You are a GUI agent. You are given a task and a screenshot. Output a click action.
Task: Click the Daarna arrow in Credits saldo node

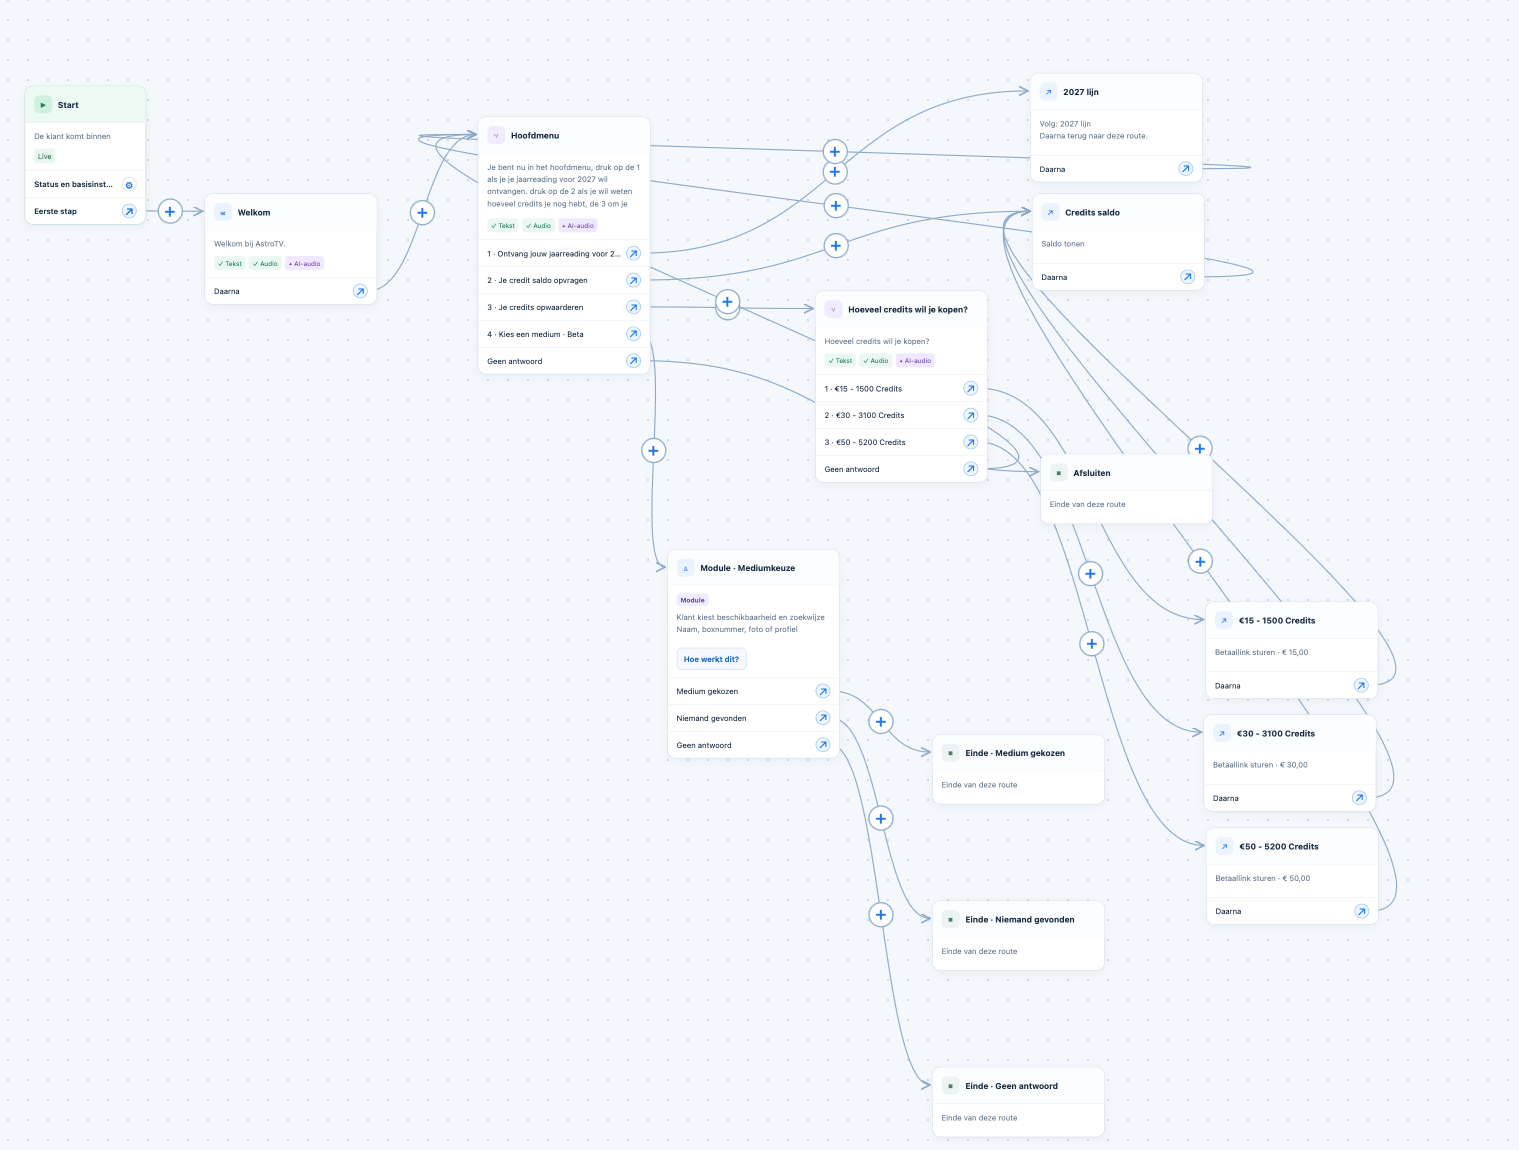[x=1187, y=277]
